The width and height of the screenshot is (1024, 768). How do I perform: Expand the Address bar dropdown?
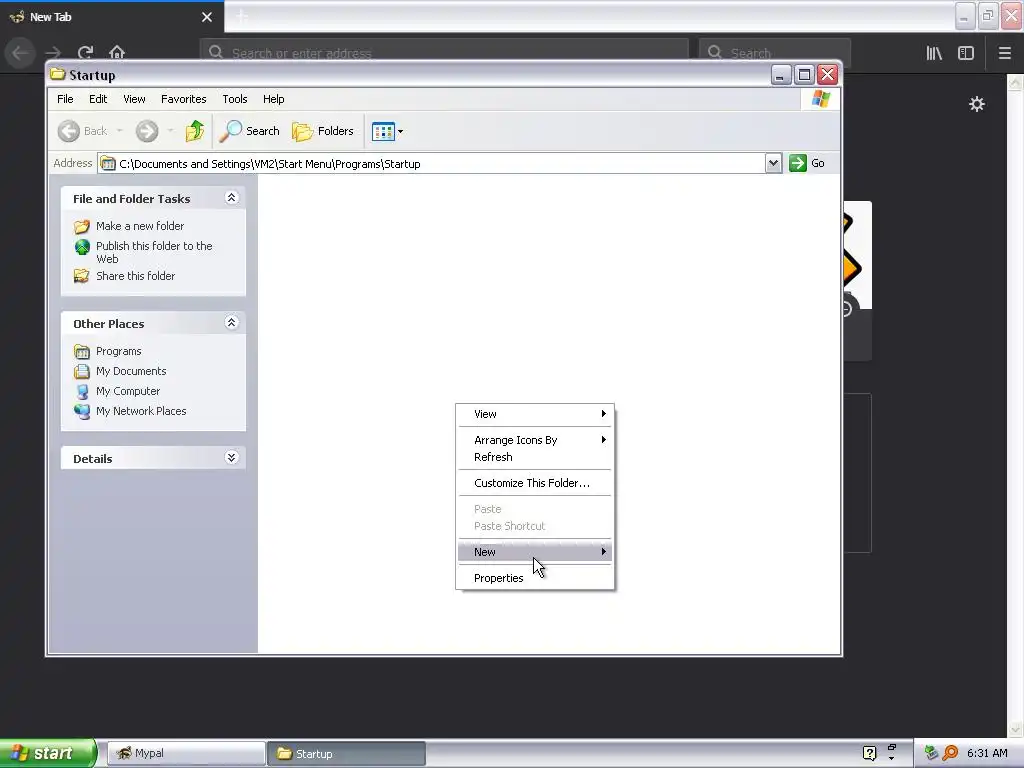click(x=773, y=163)
